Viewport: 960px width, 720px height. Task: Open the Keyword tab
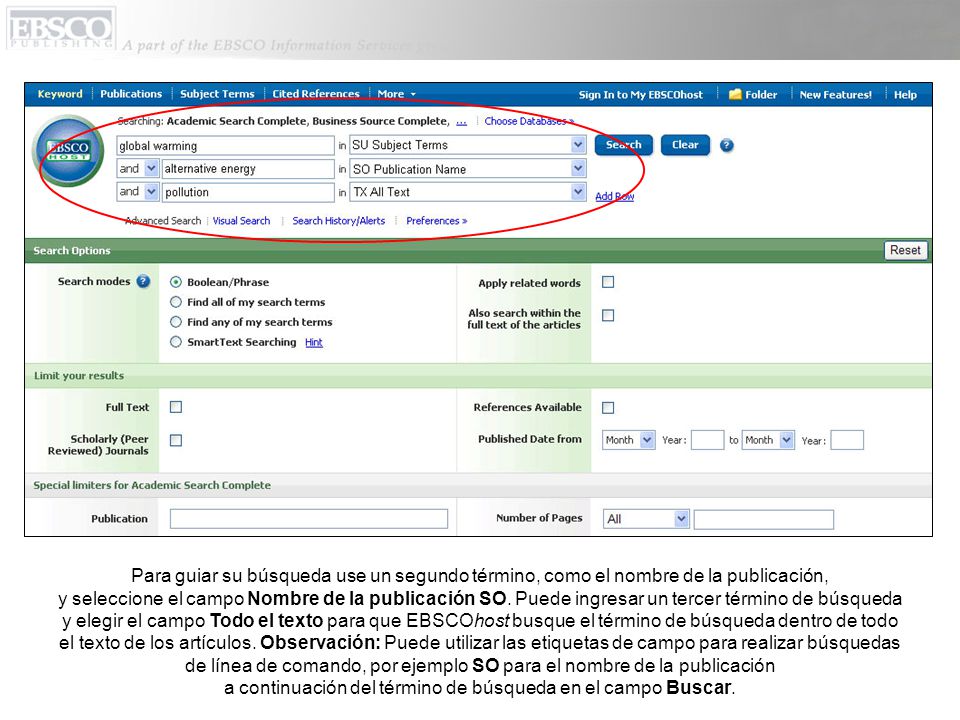(60, 94)
